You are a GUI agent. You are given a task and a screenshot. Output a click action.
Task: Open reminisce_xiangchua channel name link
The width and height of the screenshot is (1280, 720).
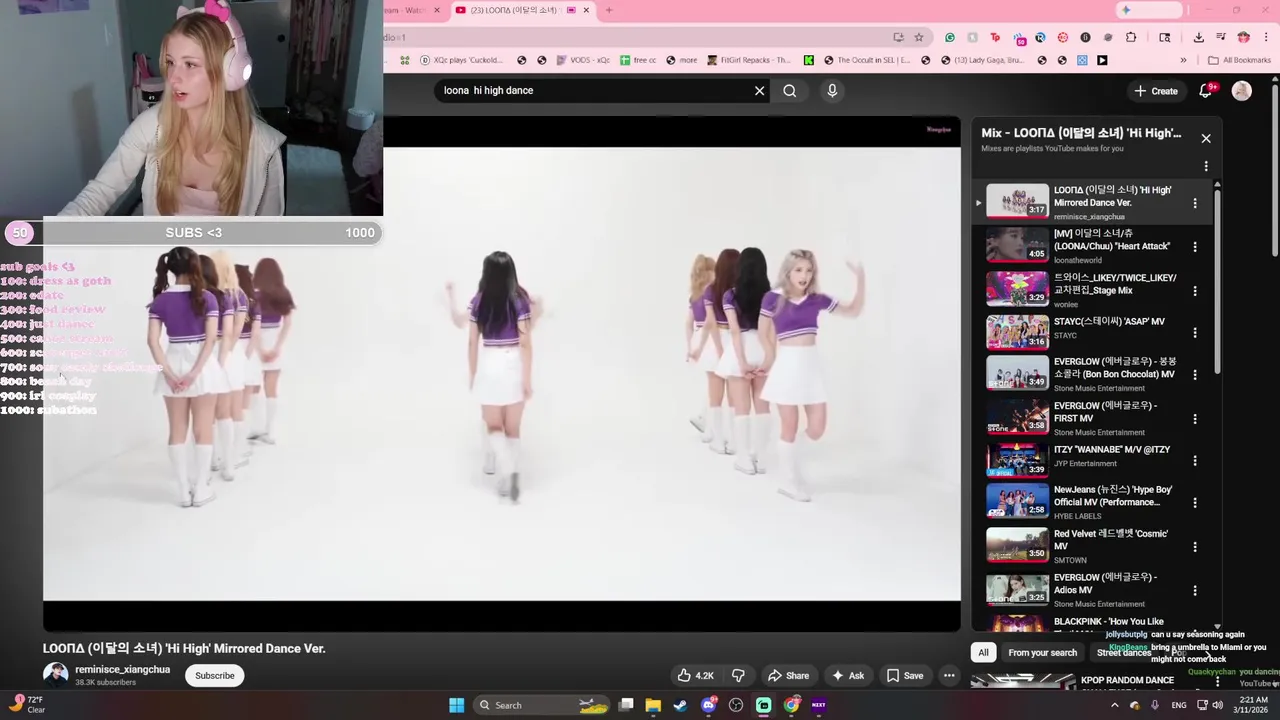click(x=122, y=669)
